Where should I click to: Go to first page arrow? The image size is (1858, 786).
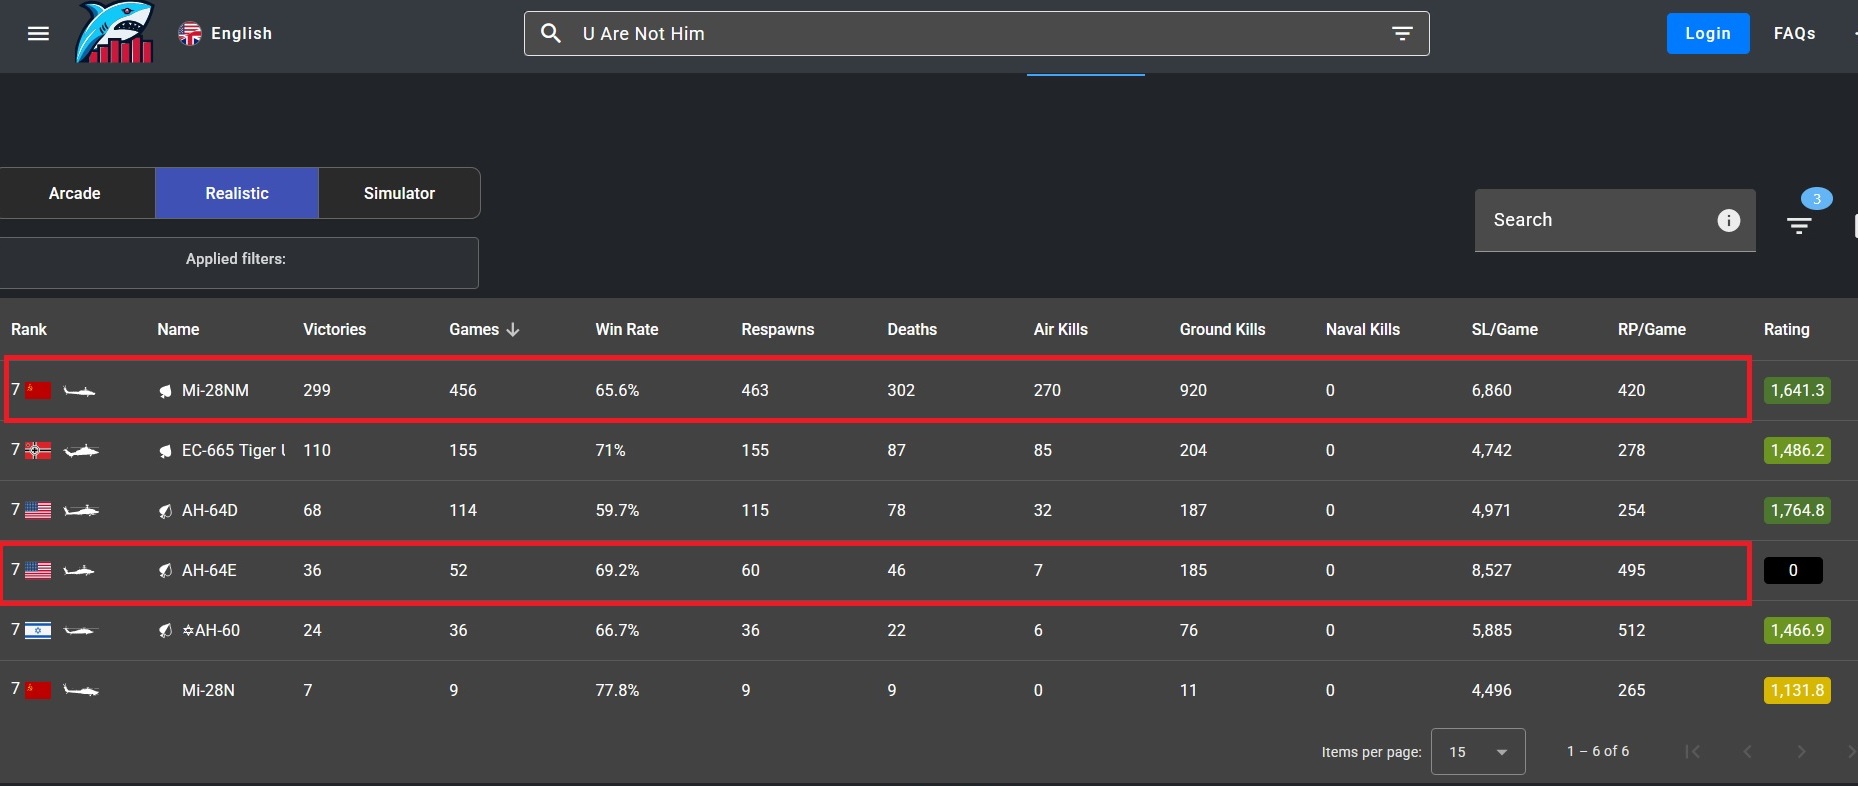[1692, 752]
